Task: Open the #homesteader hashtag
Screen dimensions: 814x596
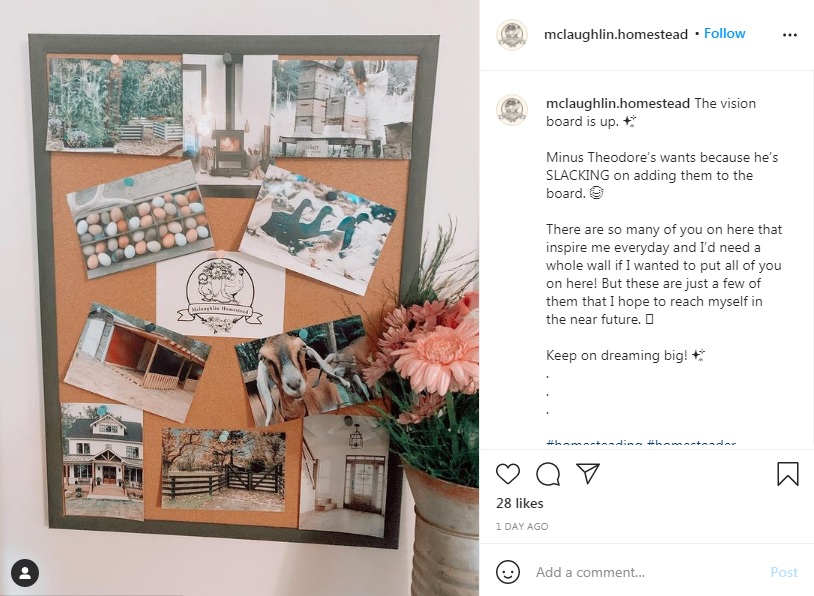Action: pos(691,443)
